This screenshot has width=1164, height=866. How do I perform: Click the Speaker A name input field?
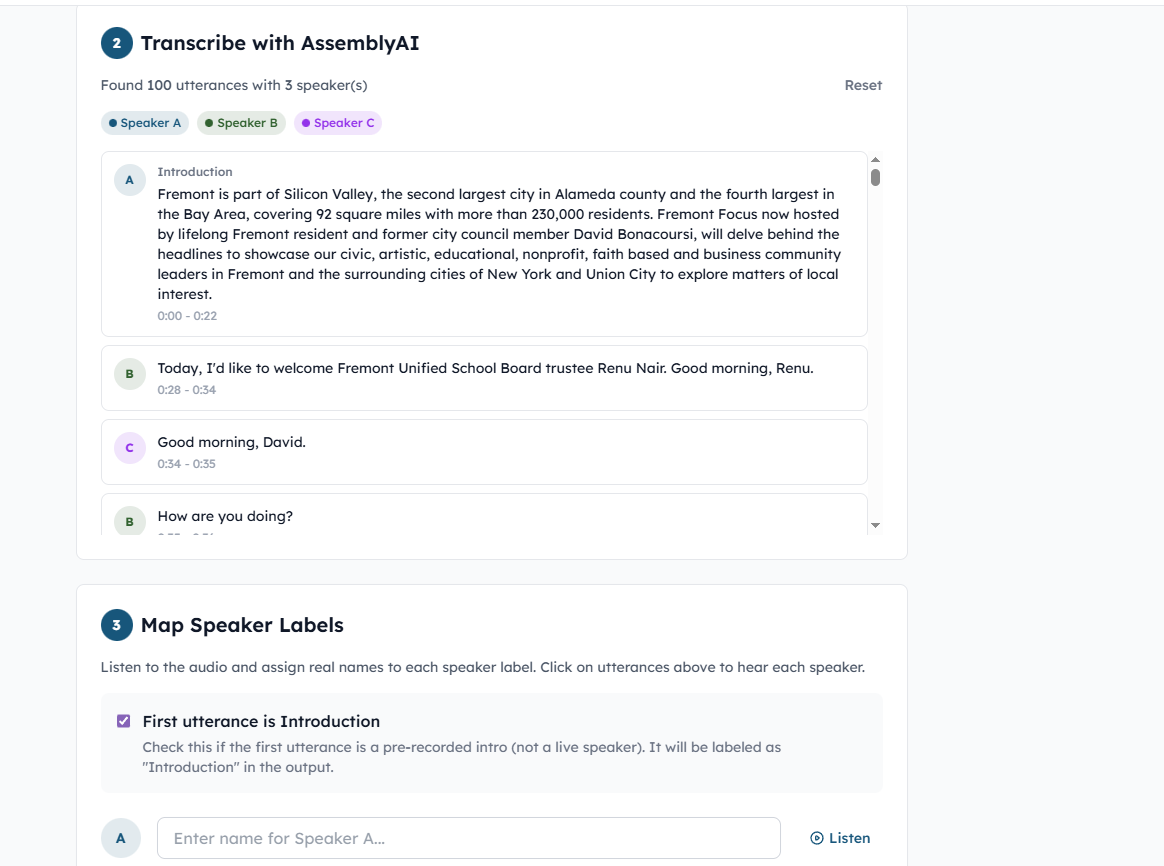468,838
